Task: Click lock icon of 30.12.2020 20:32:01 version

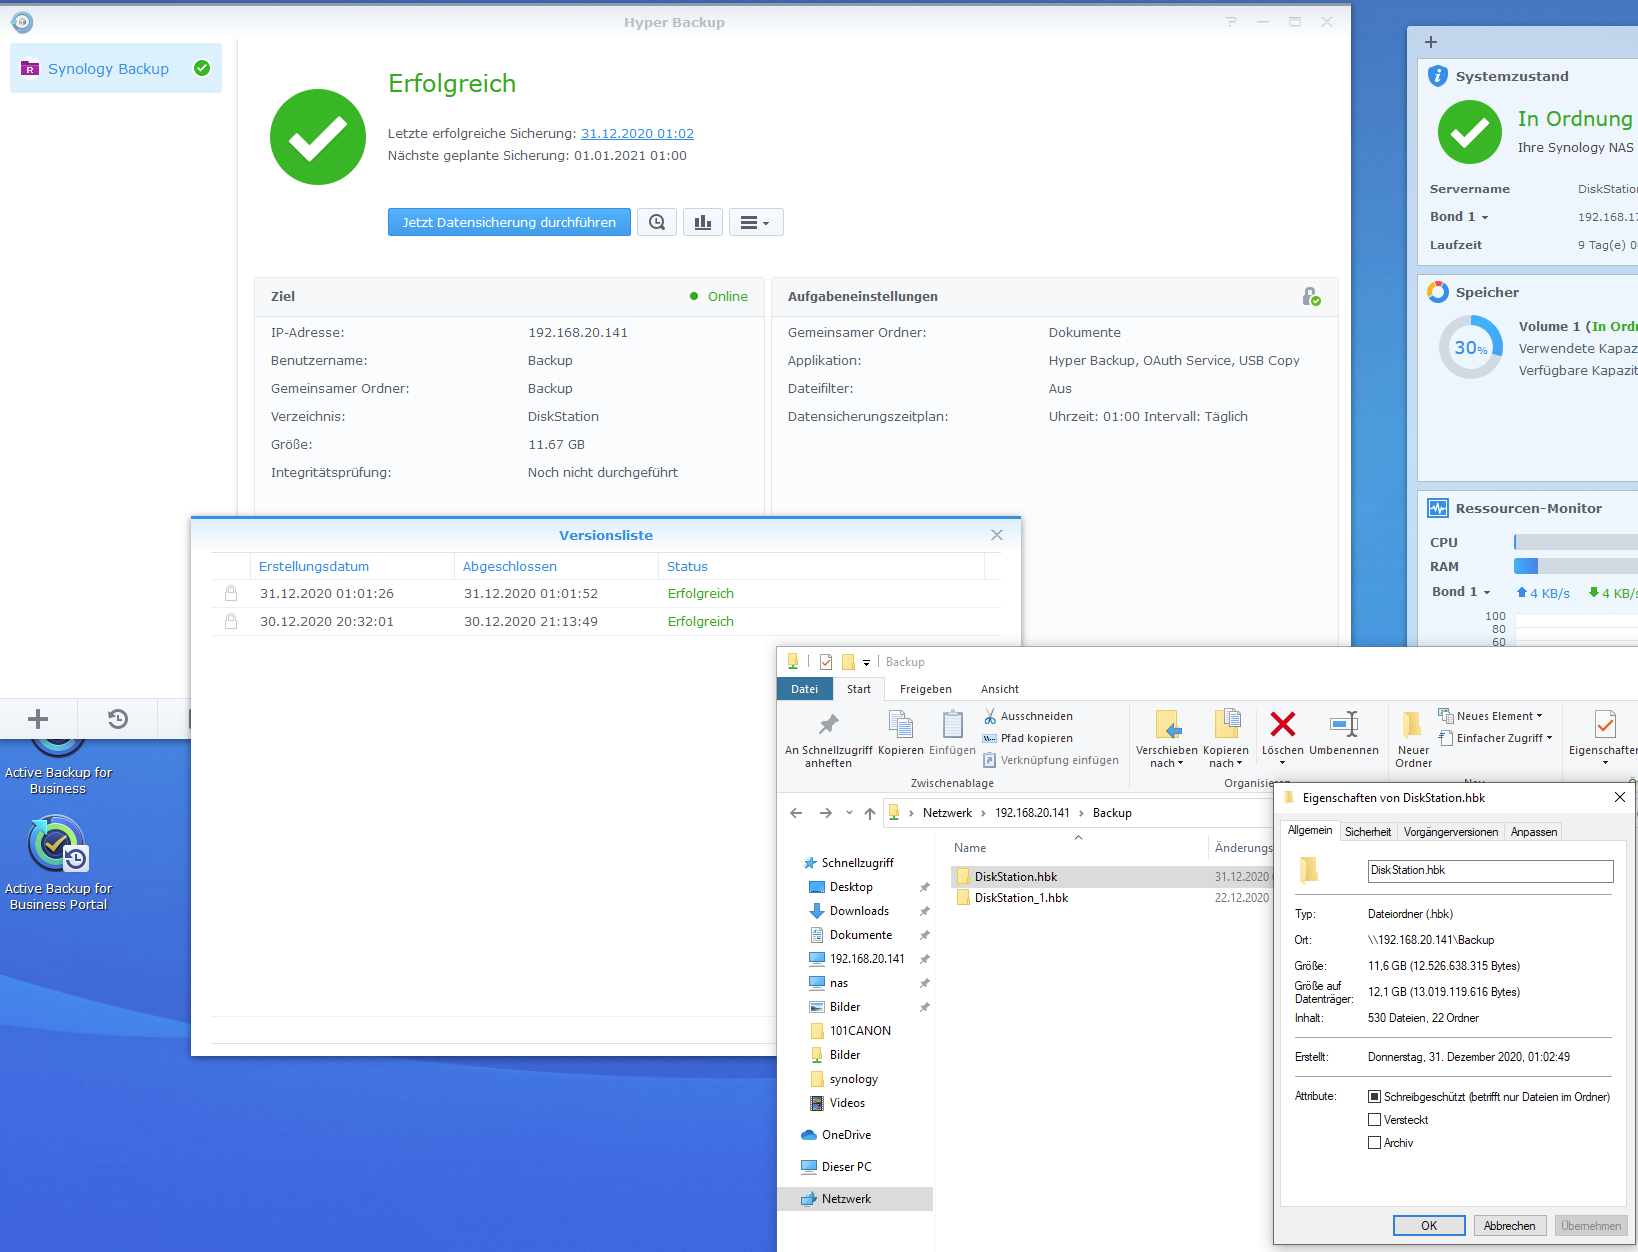Action: (231, 621)
